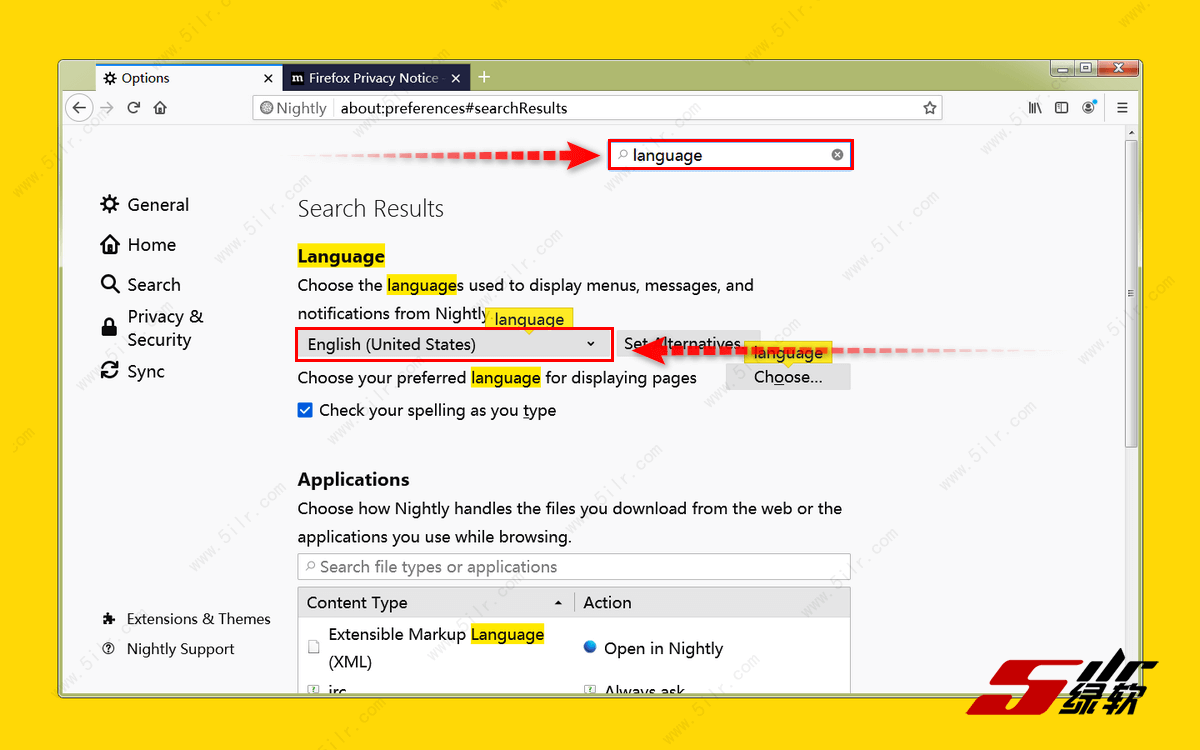Screen dimensions: 1200x750
Task: Expand the English (United States) dropdown
Action: pos(454,344)
